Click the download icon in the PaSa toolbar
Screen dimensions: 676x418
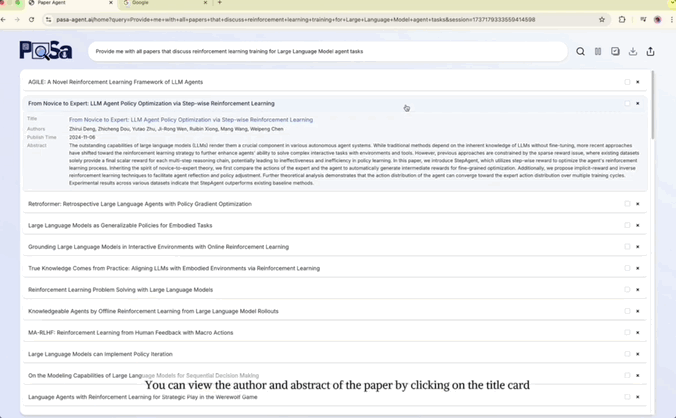[x=632, y=52]
